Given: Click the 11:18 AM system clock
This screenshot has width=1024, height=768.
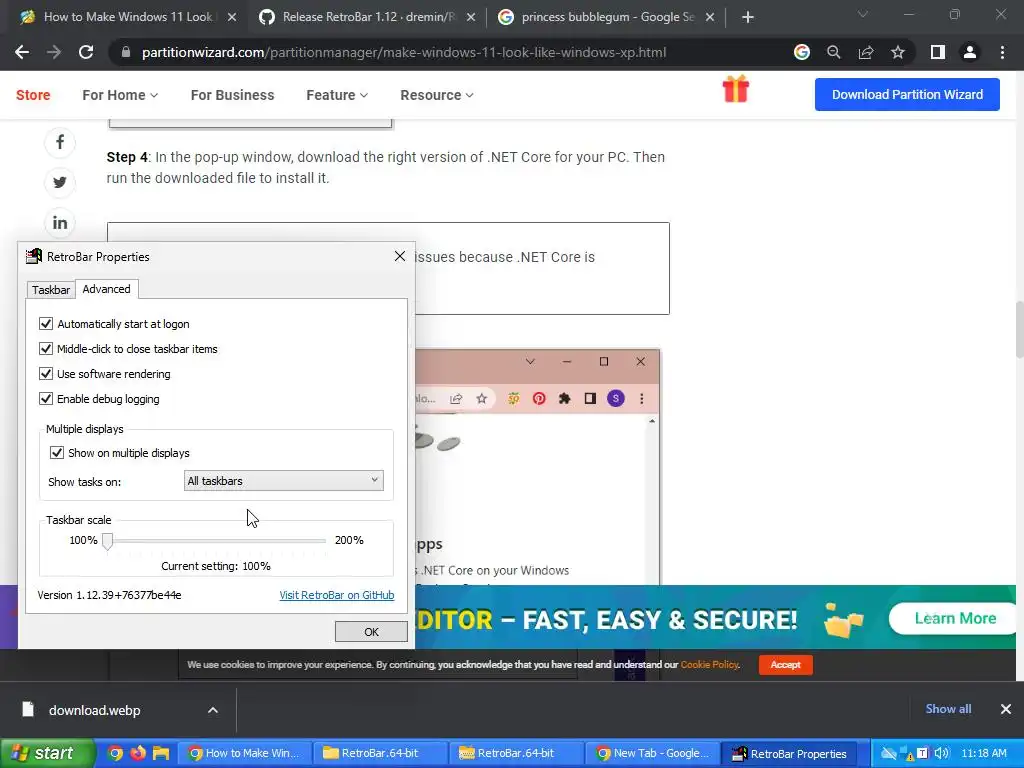Looking at the screenshot, I should click(x=984, y=753).
